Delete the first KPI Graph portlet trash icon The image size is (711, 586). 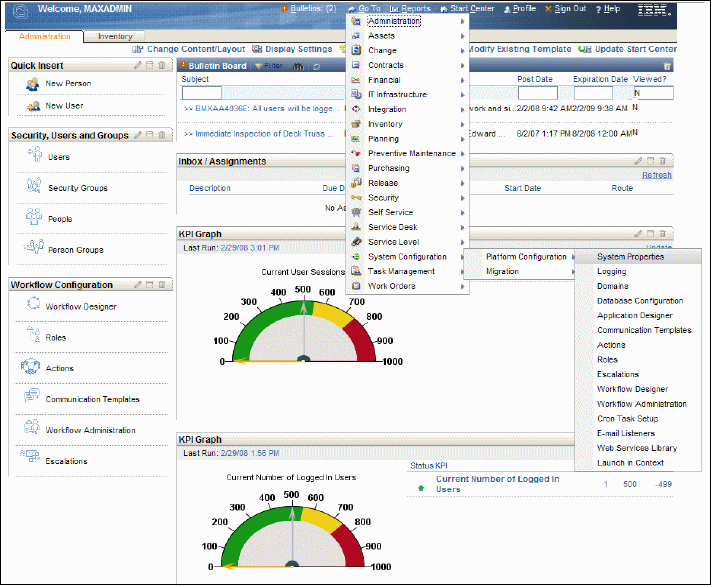pos(662,234)
